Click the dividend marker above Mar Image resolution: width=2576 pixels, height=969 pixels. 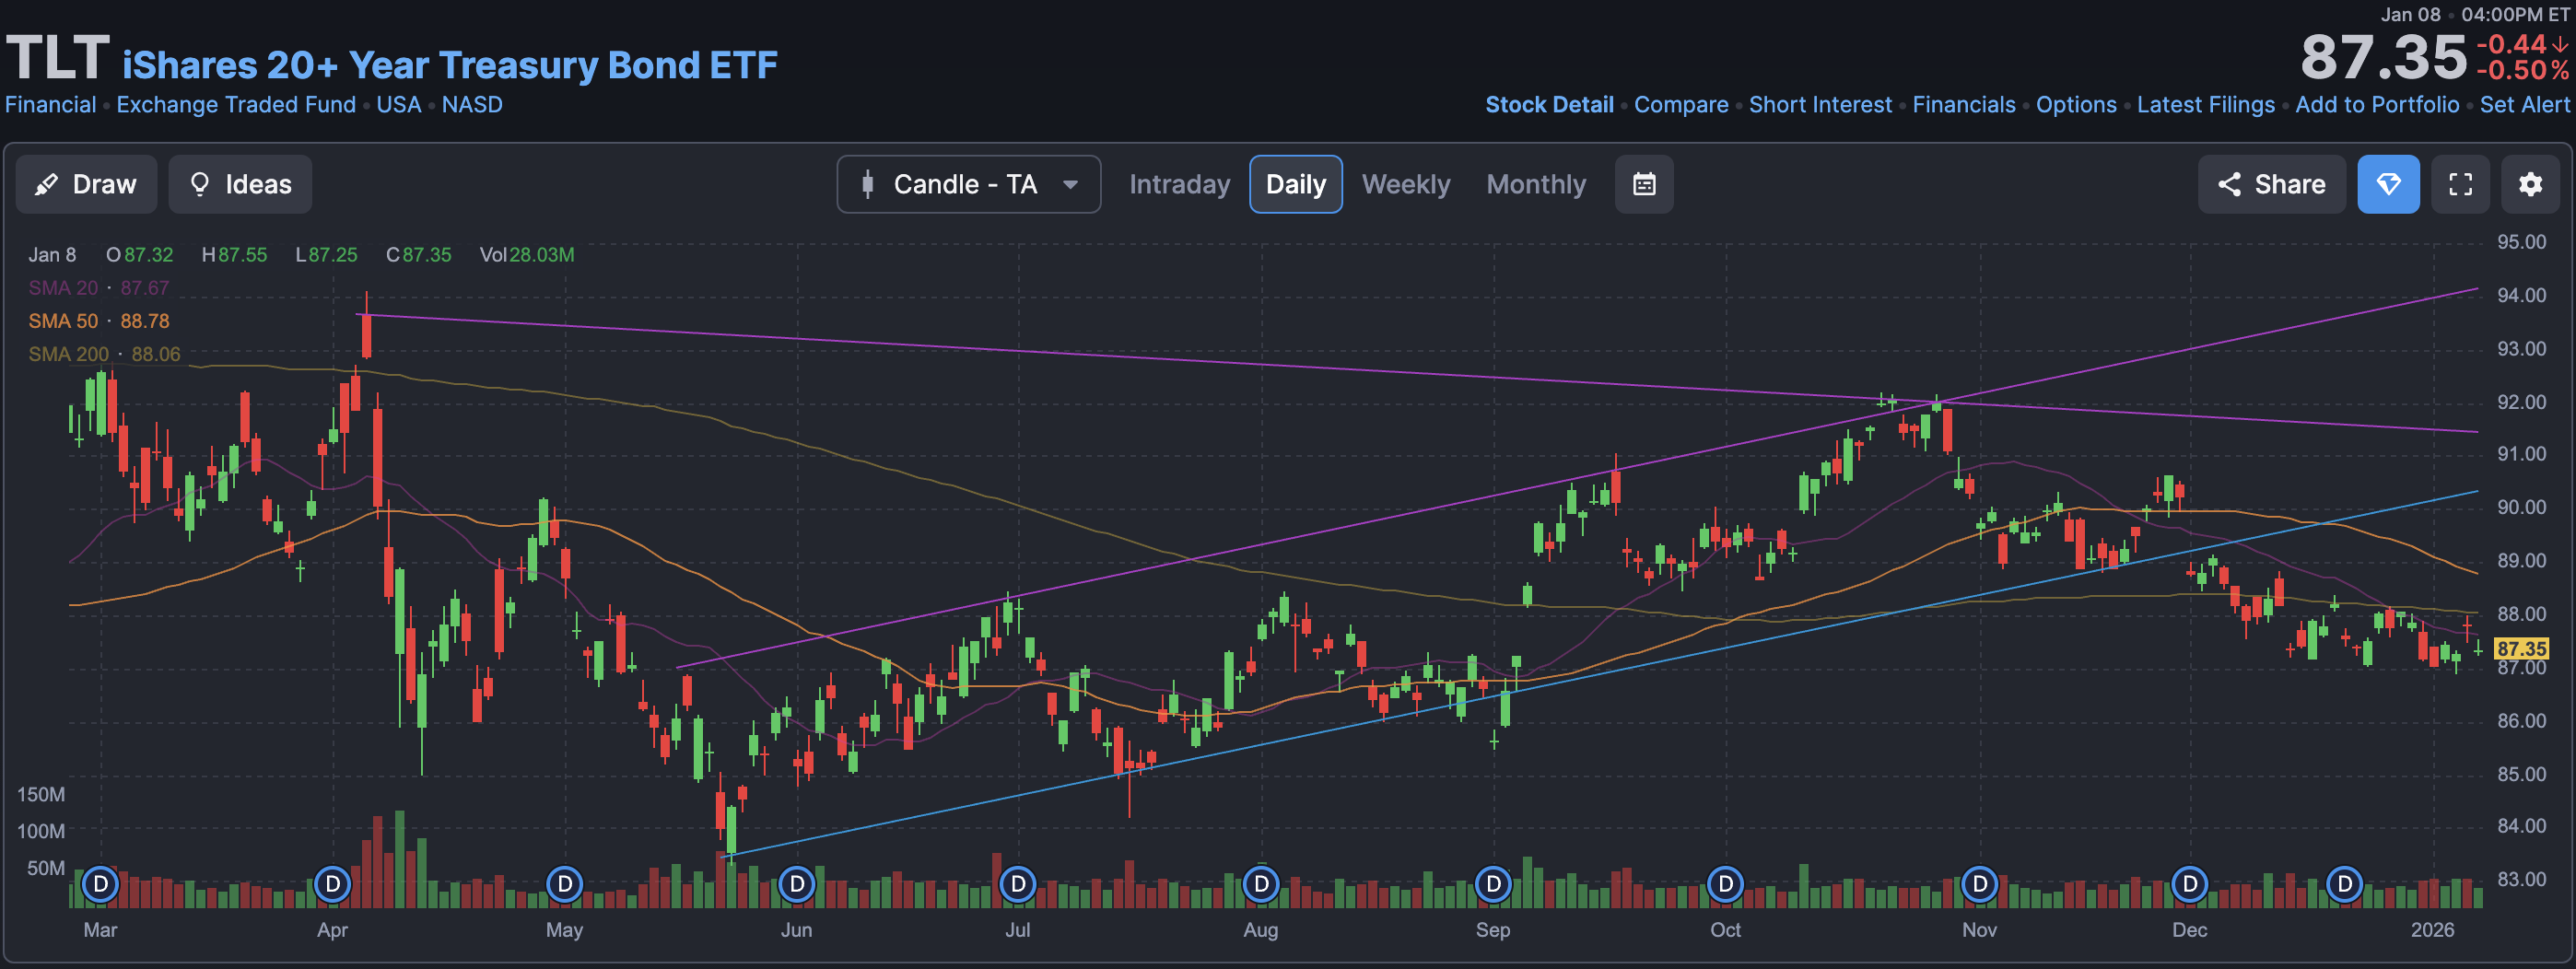click(x=100, y=884)
